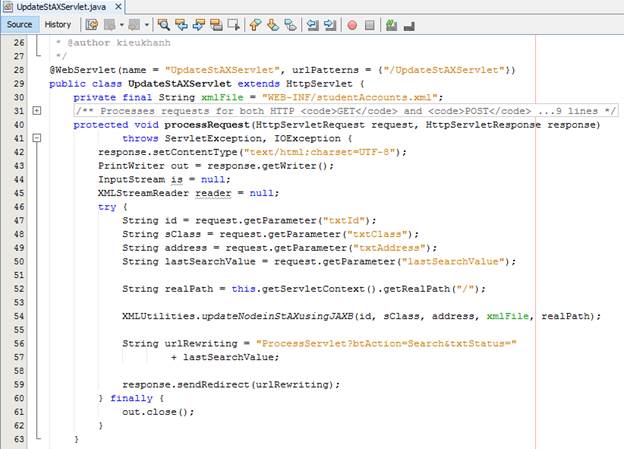624x449 pixels.
Task: Click 'XMLUtilities' on line 54
Action: click(x=158, y=316)
